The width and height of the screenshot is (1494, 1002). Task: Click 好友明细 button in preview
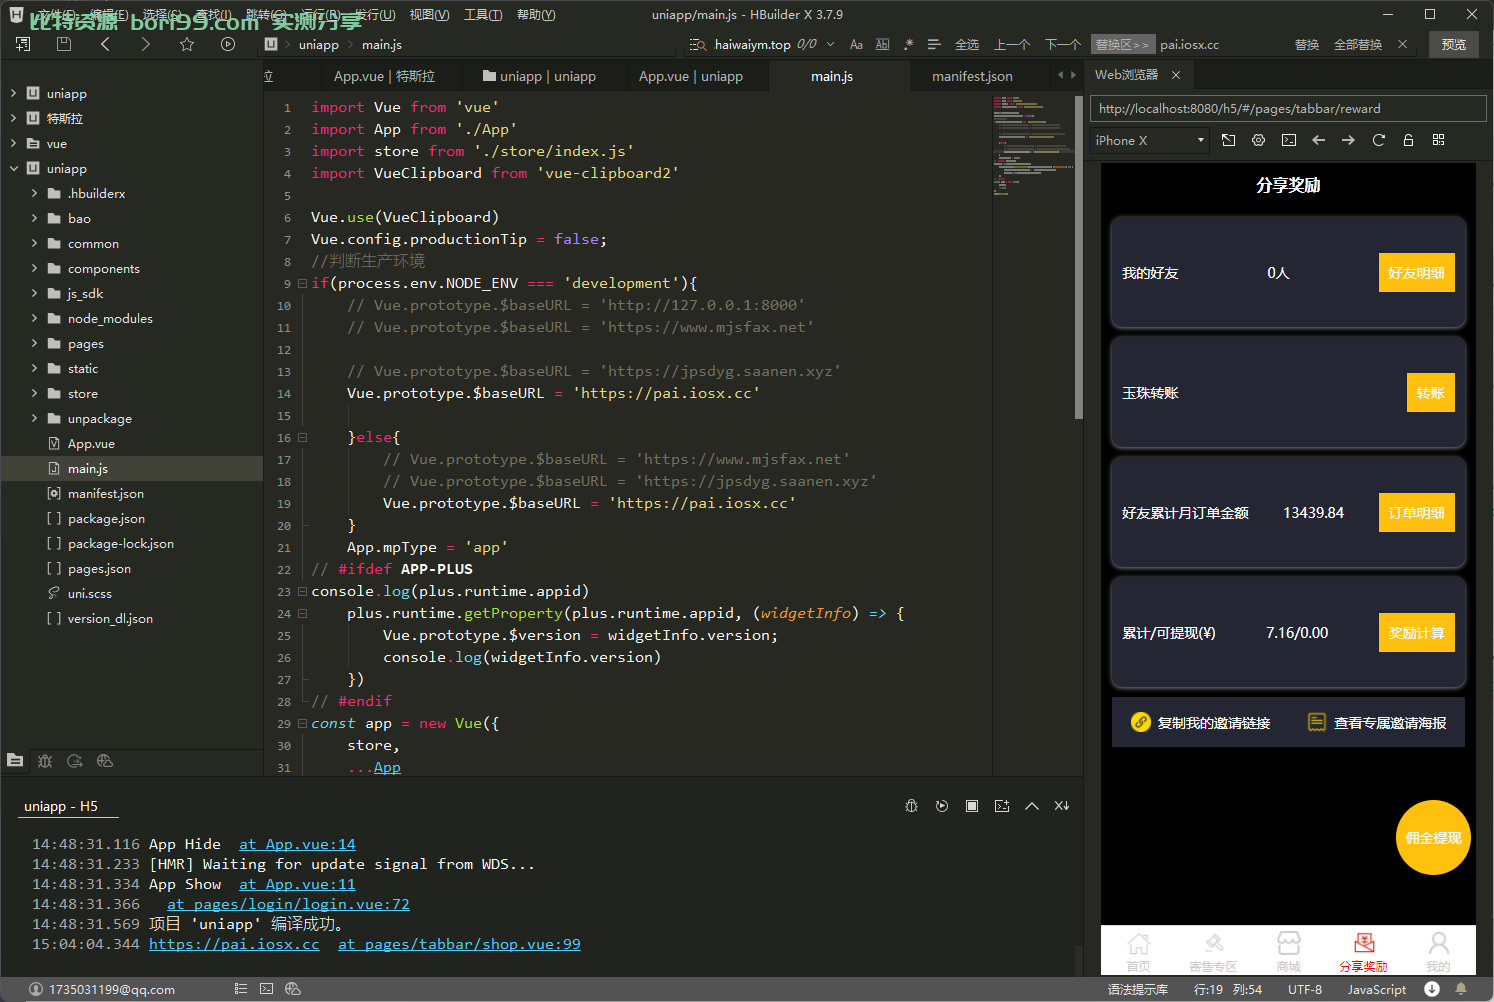1416,273
